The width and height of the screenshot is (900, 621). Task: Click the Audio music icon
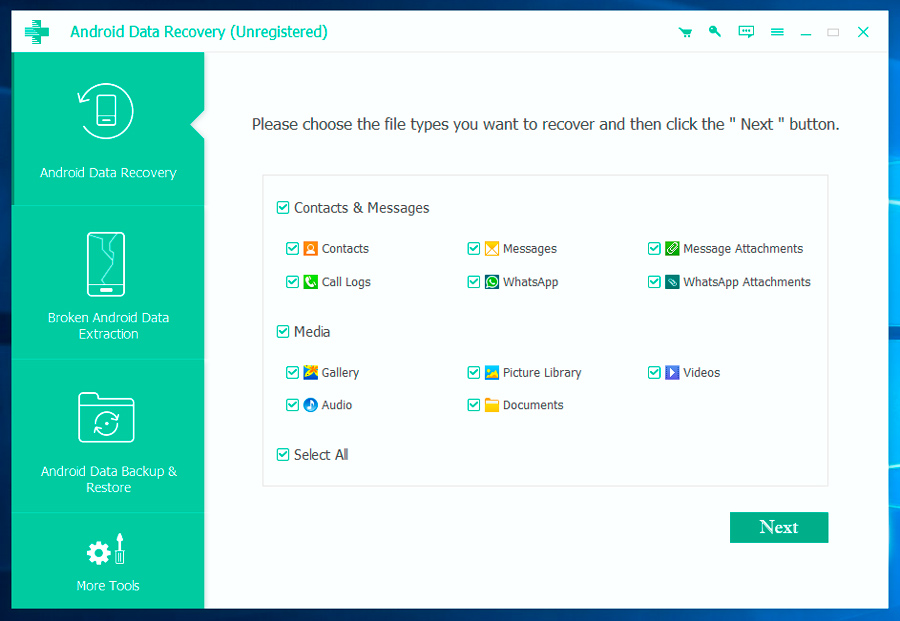click(x=311, y=405)
